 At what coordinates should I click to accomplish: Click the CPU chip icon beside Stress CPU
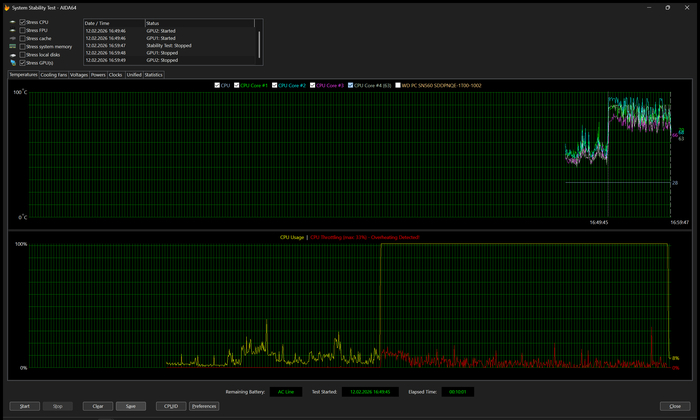(x=11, y=21)
